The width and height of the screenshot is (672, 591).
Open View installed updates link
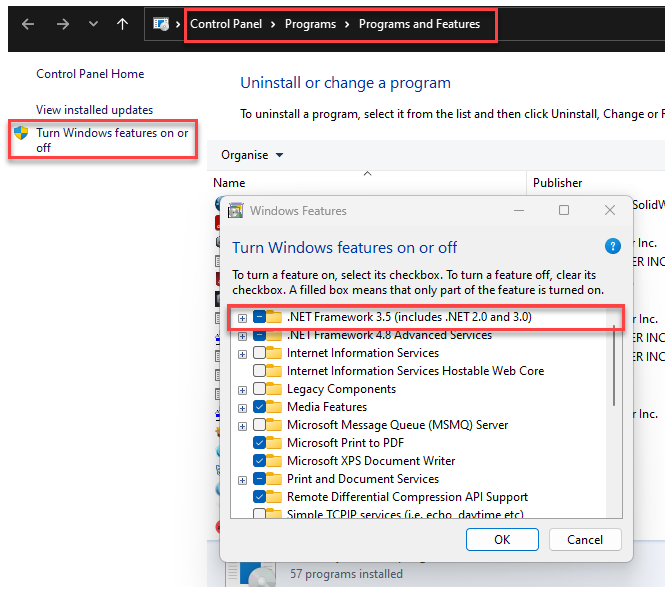94,110
